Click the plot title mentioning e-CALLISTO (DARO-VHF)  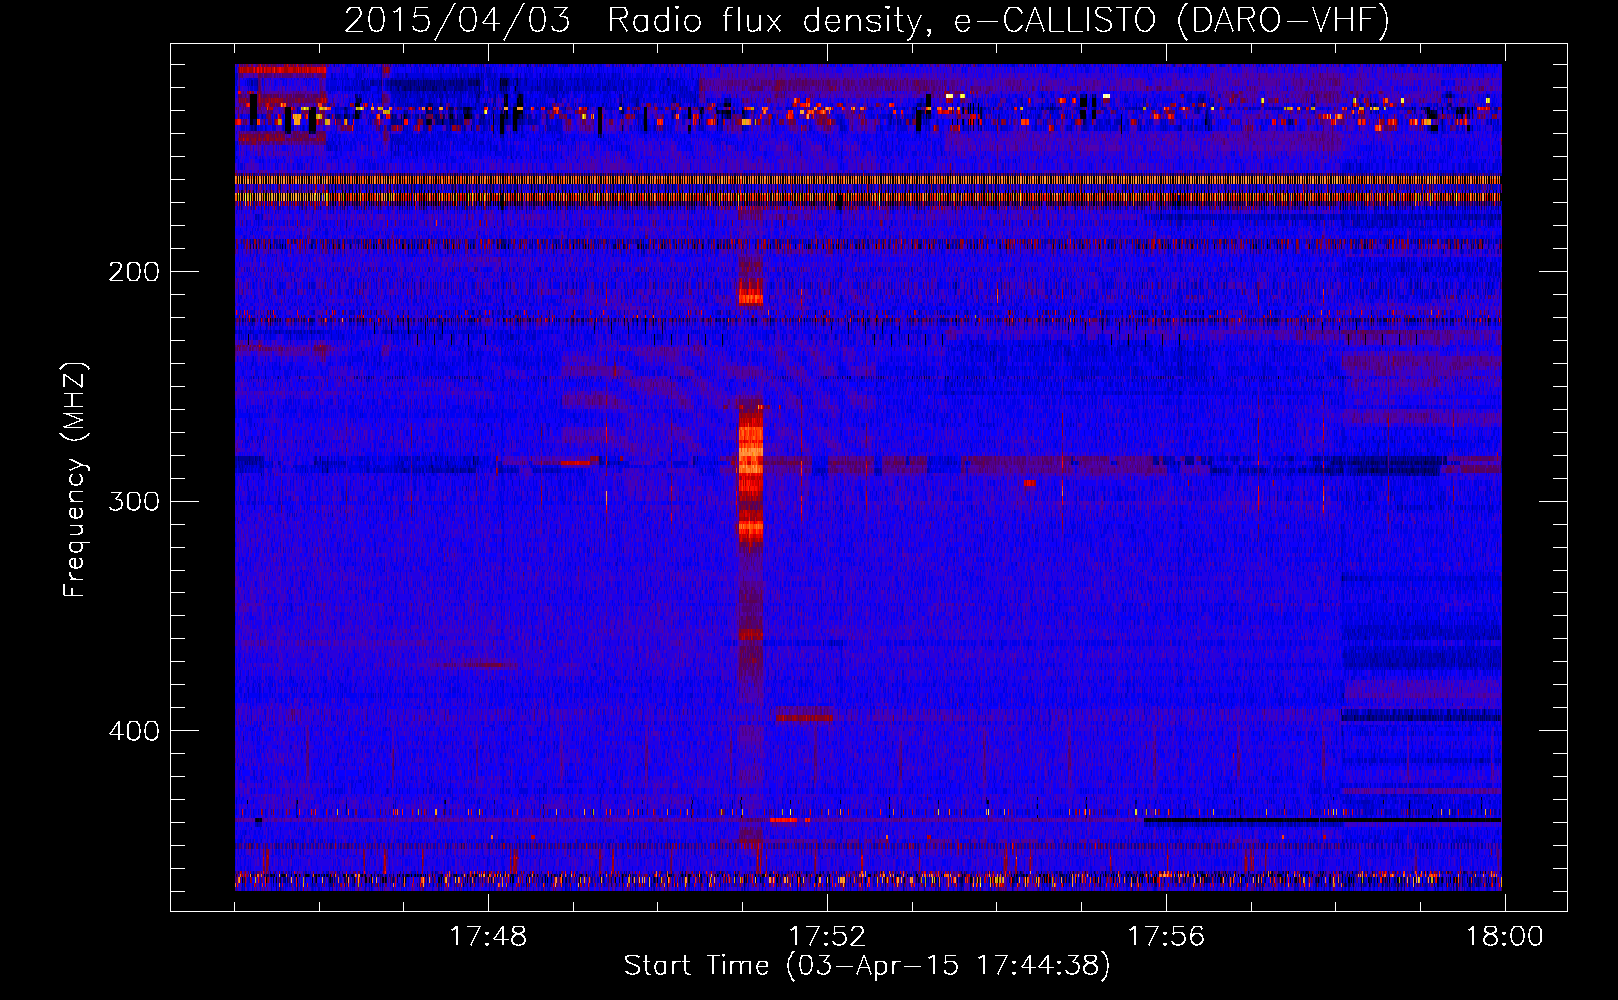(x=867, y=20)
